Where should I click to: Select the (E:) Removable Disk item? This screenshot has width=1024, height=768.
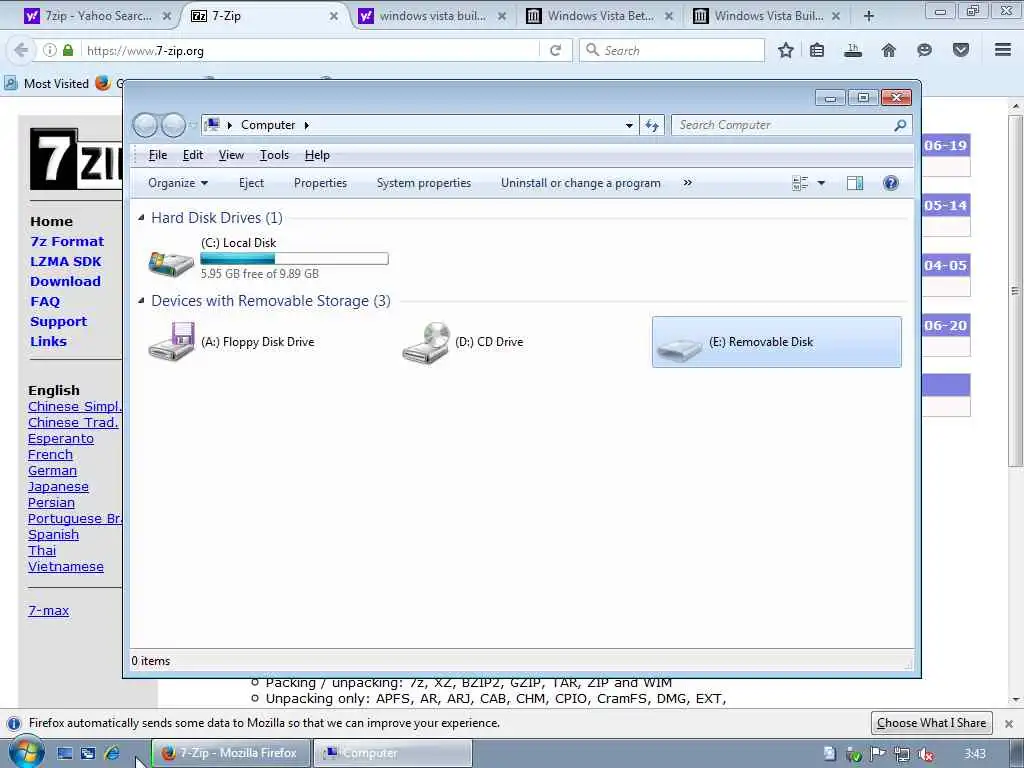coord(776,342)
